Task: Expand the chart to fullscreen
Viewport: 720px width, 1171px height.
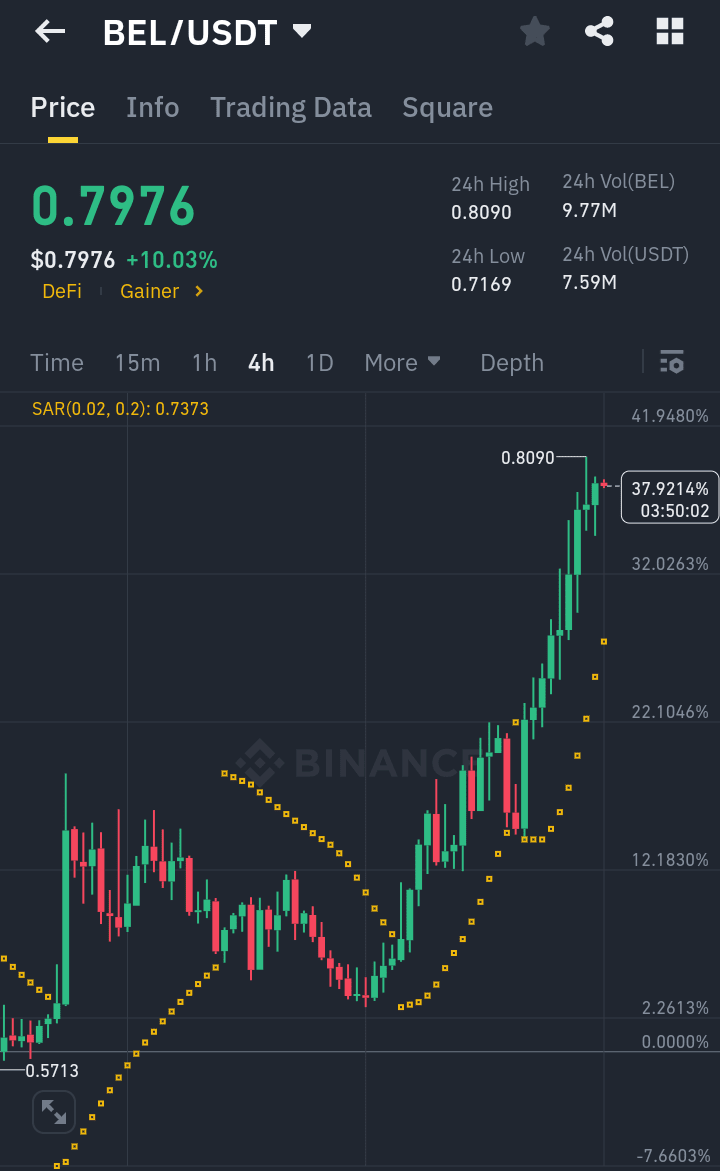Action: (x=53, y=1111)
